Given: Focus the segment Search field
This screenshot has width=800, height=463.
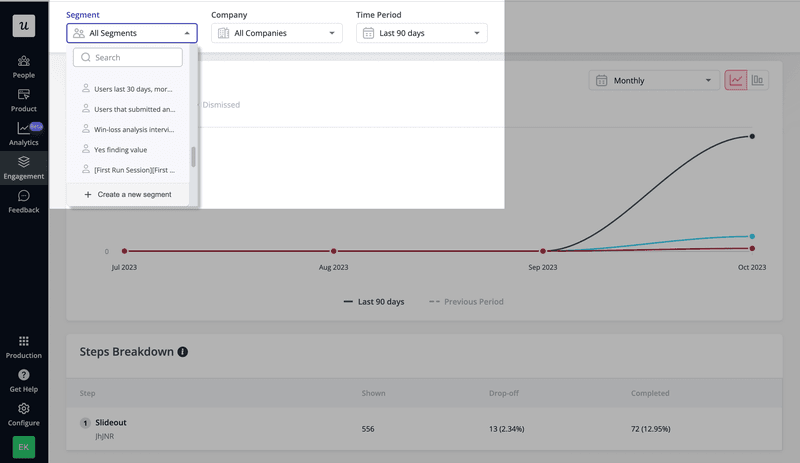Looking at the screenshot, I should tap(128, 57).
